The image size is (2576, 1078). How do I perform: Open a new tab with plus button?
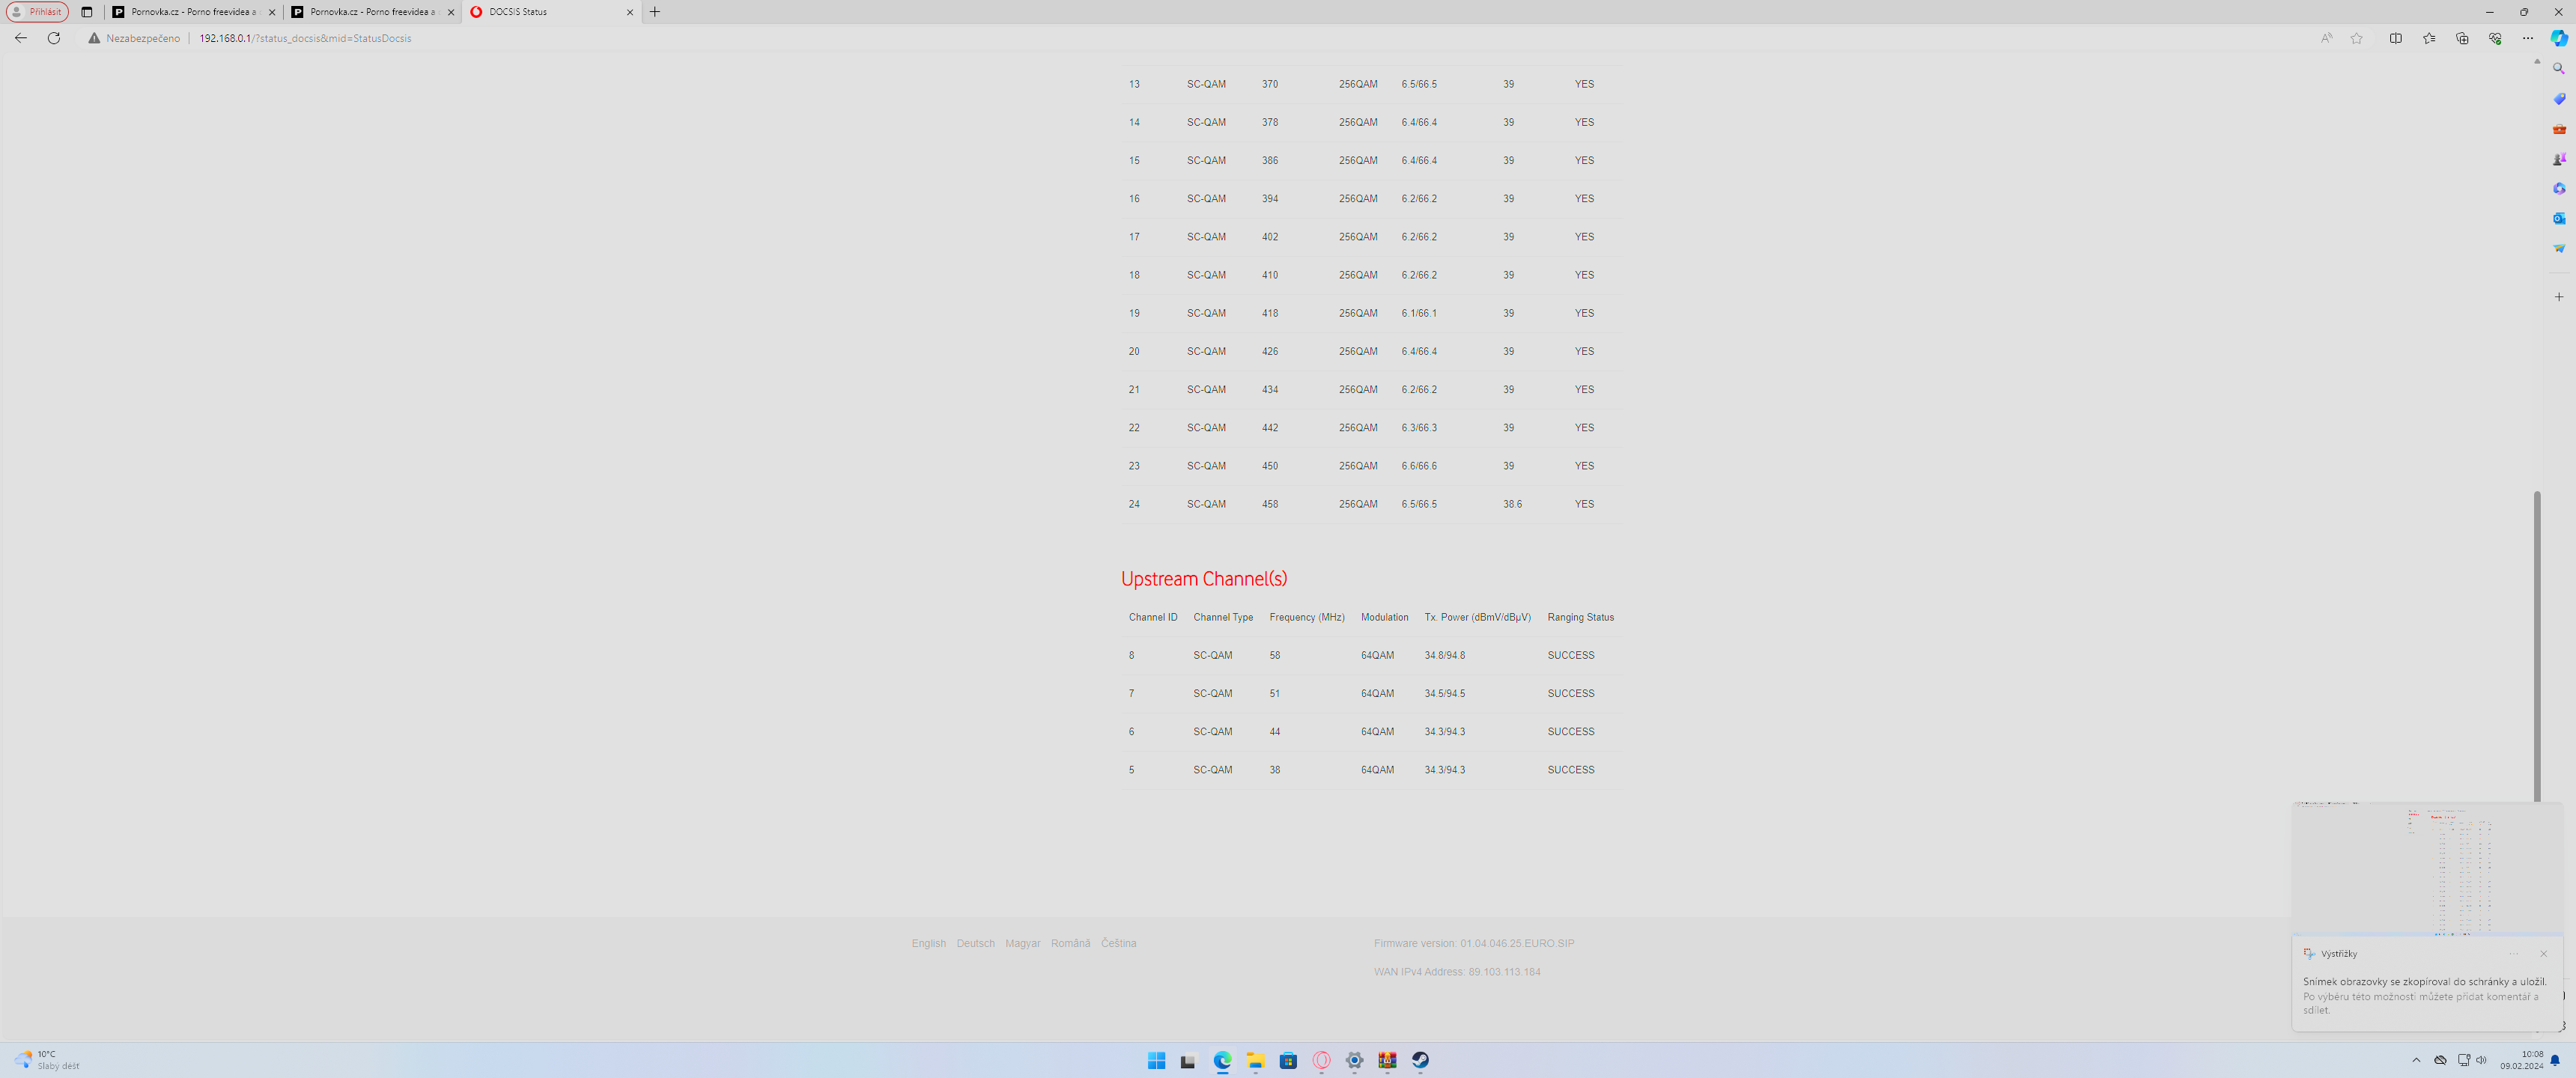pyautogui.click(x=655, y=12)
